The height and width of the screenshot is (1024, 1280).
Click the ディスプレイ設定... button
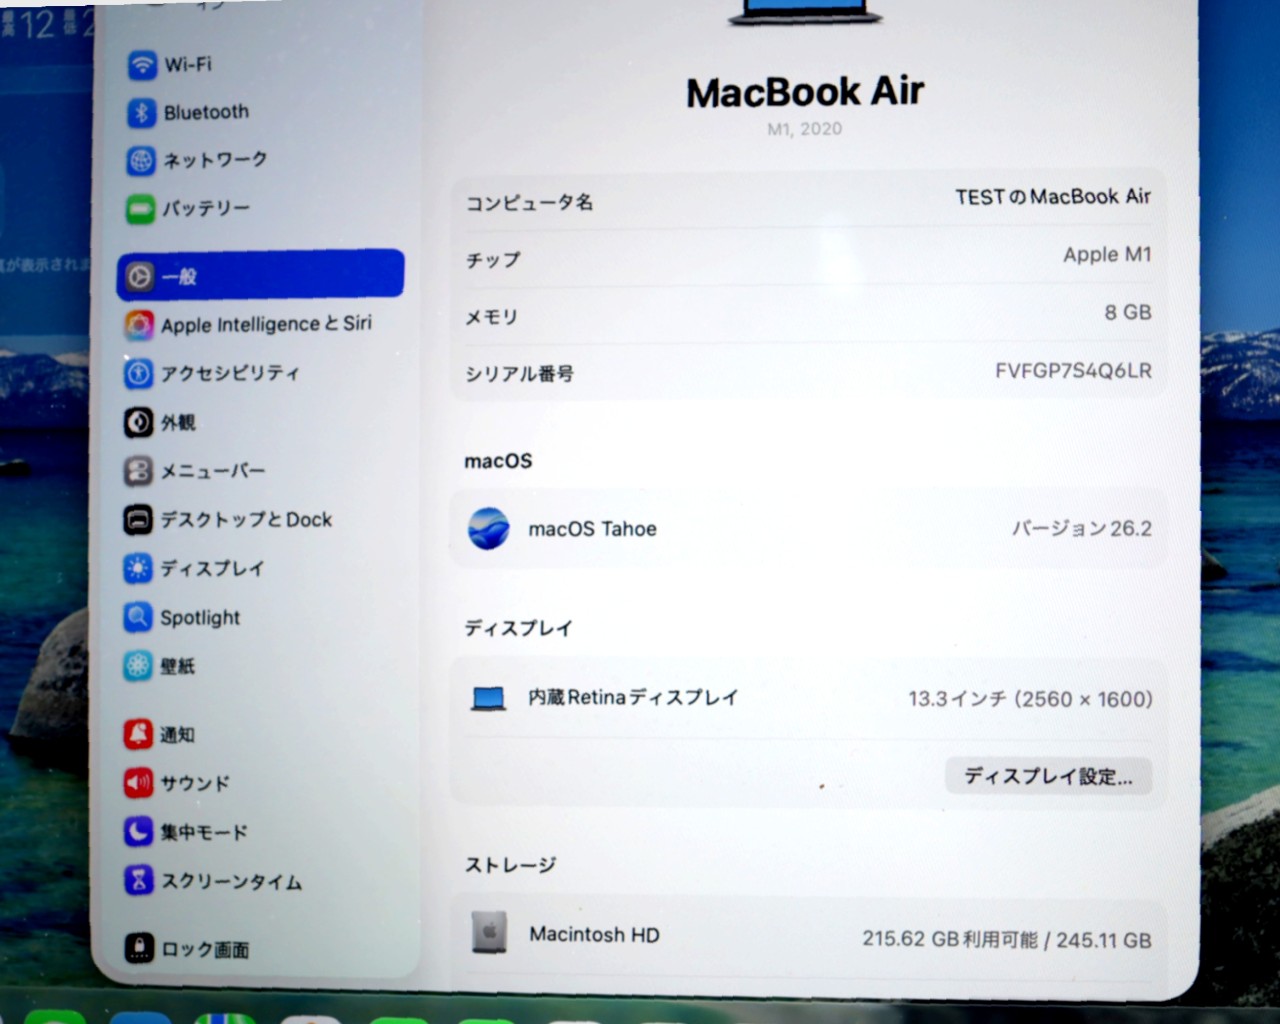point(1048,776)
